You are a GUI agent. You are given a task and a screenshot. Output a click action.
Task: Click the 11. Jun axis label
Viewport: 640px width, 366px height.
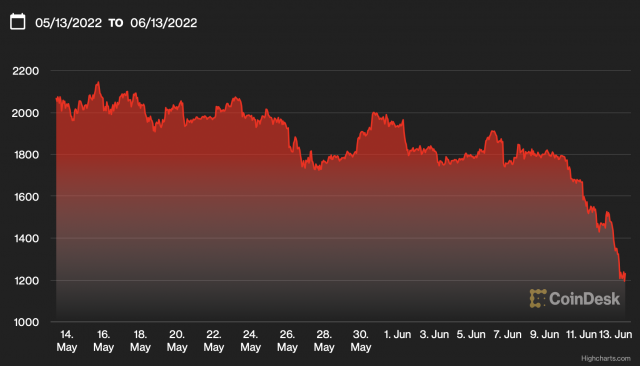click(581, 335)
